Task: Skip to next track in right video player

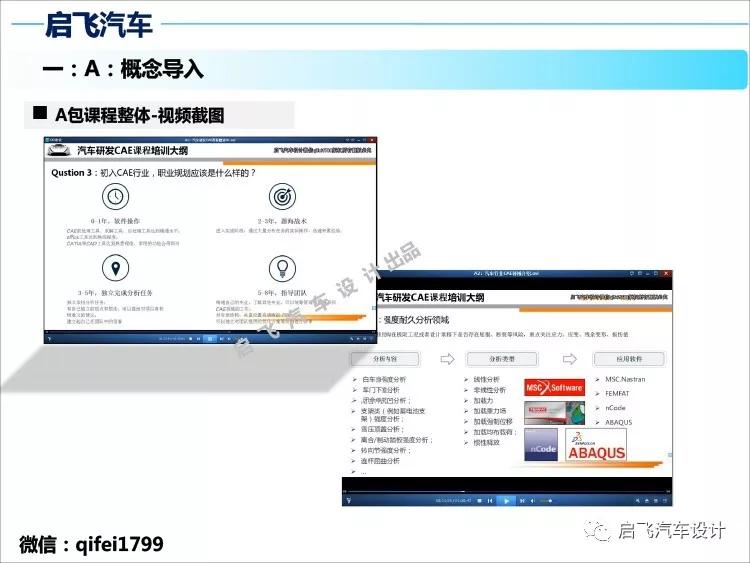Action: [522, 501]
